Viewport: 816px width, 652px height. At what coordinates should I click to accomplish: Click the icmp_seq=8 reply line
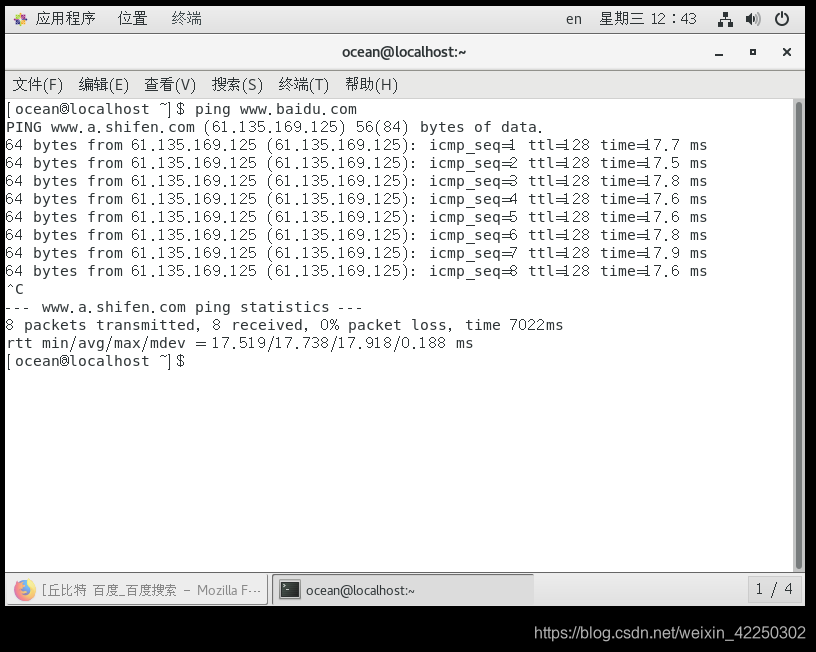[356, 271]
